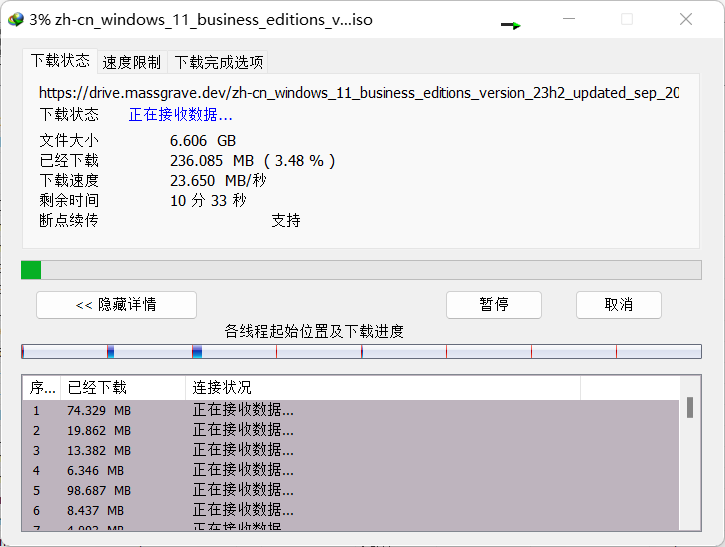Click the 下载速度 label
The image size is (725, 547).
tap(69, 181)
